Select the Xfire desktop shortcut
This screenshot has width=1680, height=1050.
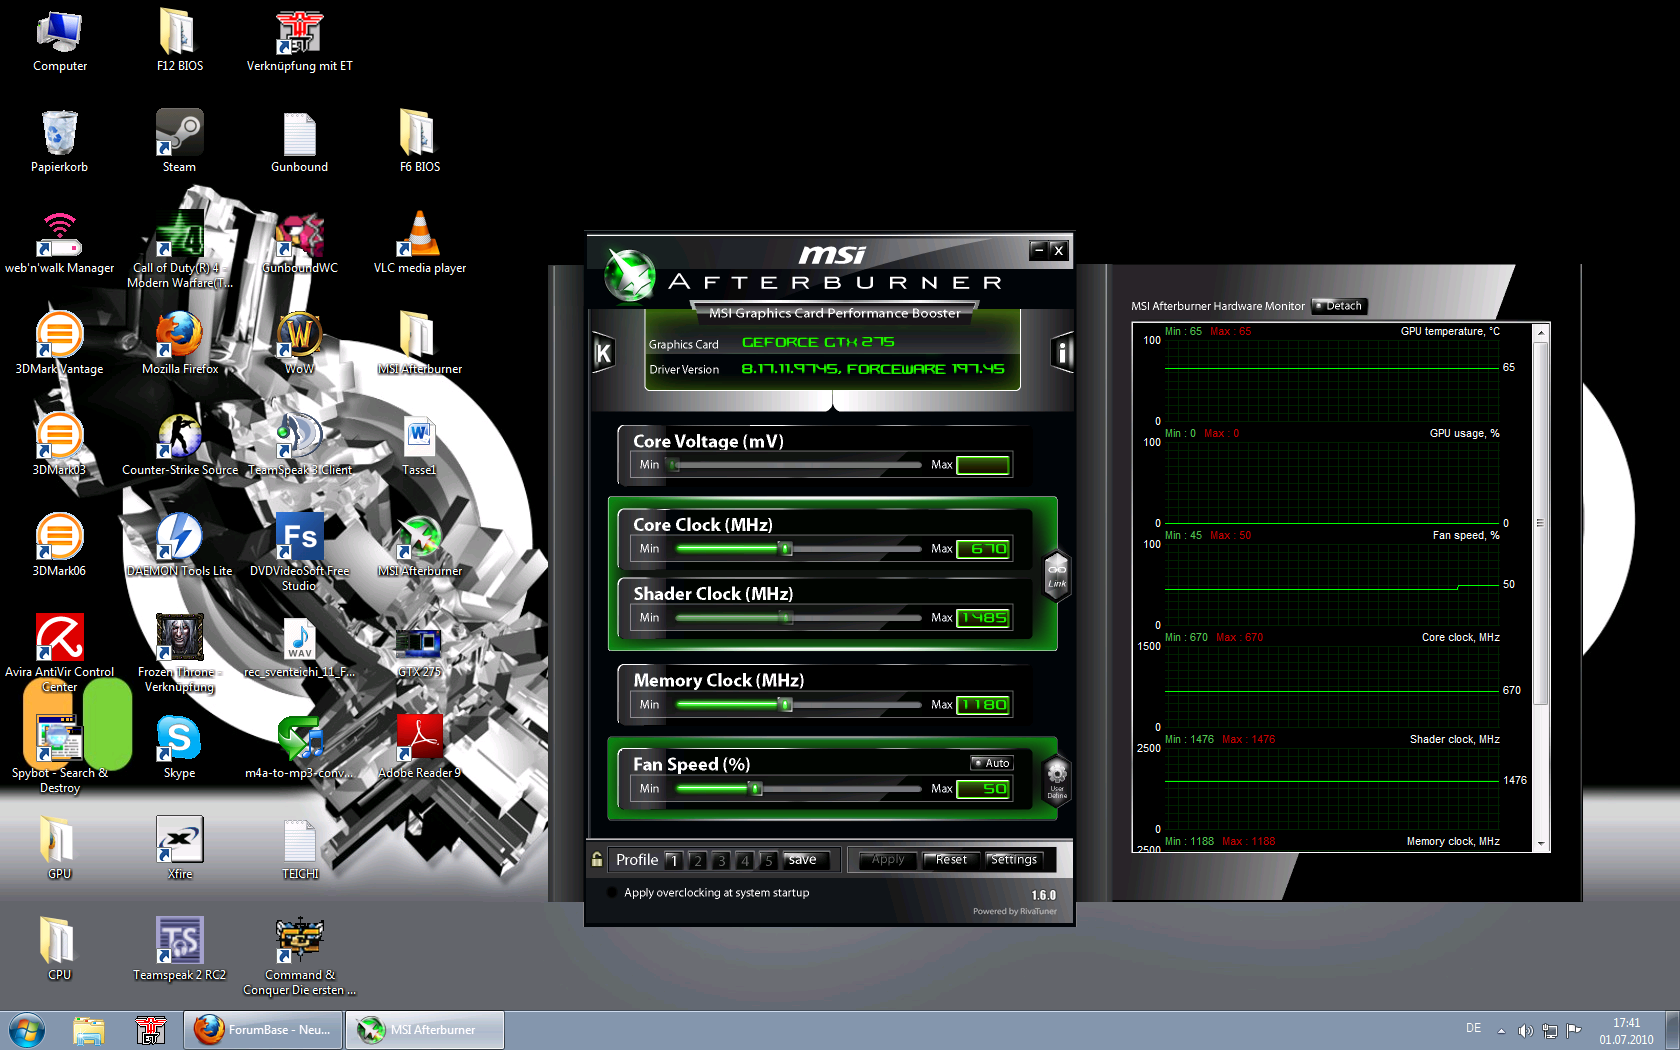click(x=180, y=849)
